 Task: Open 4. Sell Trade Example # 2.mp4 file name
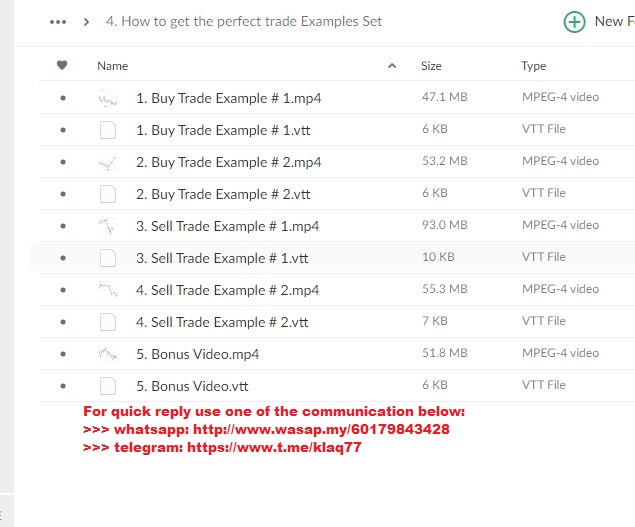pos(228,290)
